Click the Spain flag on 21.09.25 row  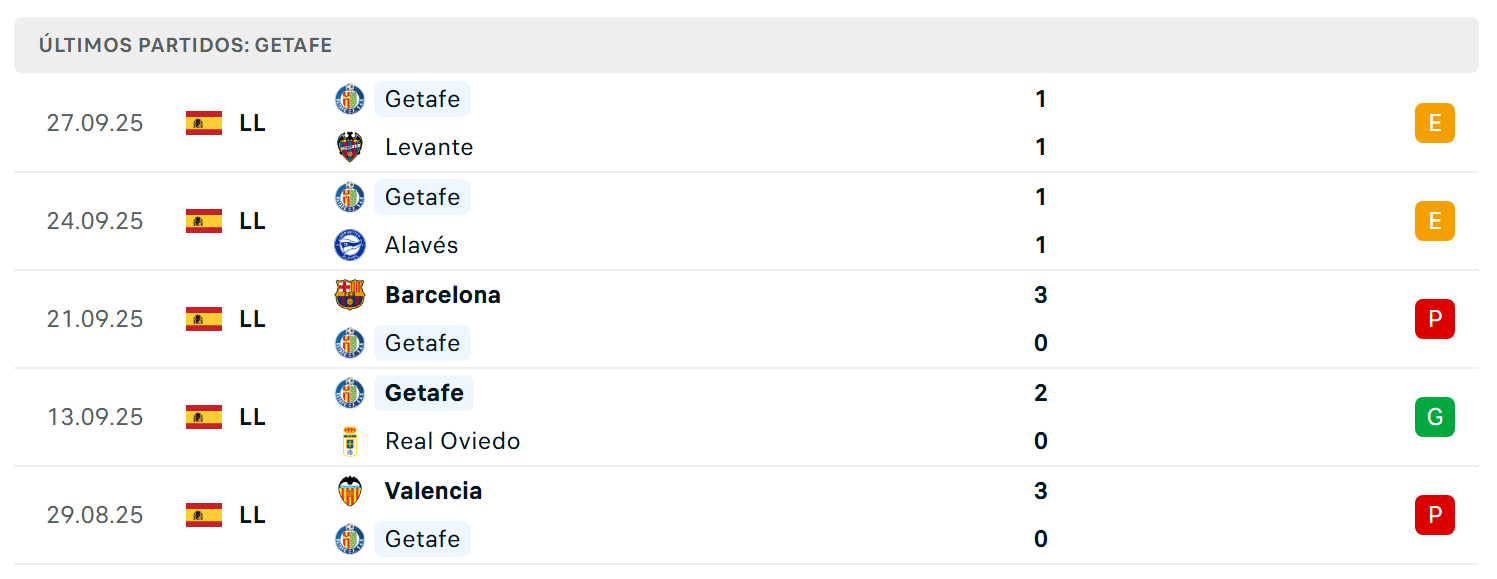pos(204,319)
